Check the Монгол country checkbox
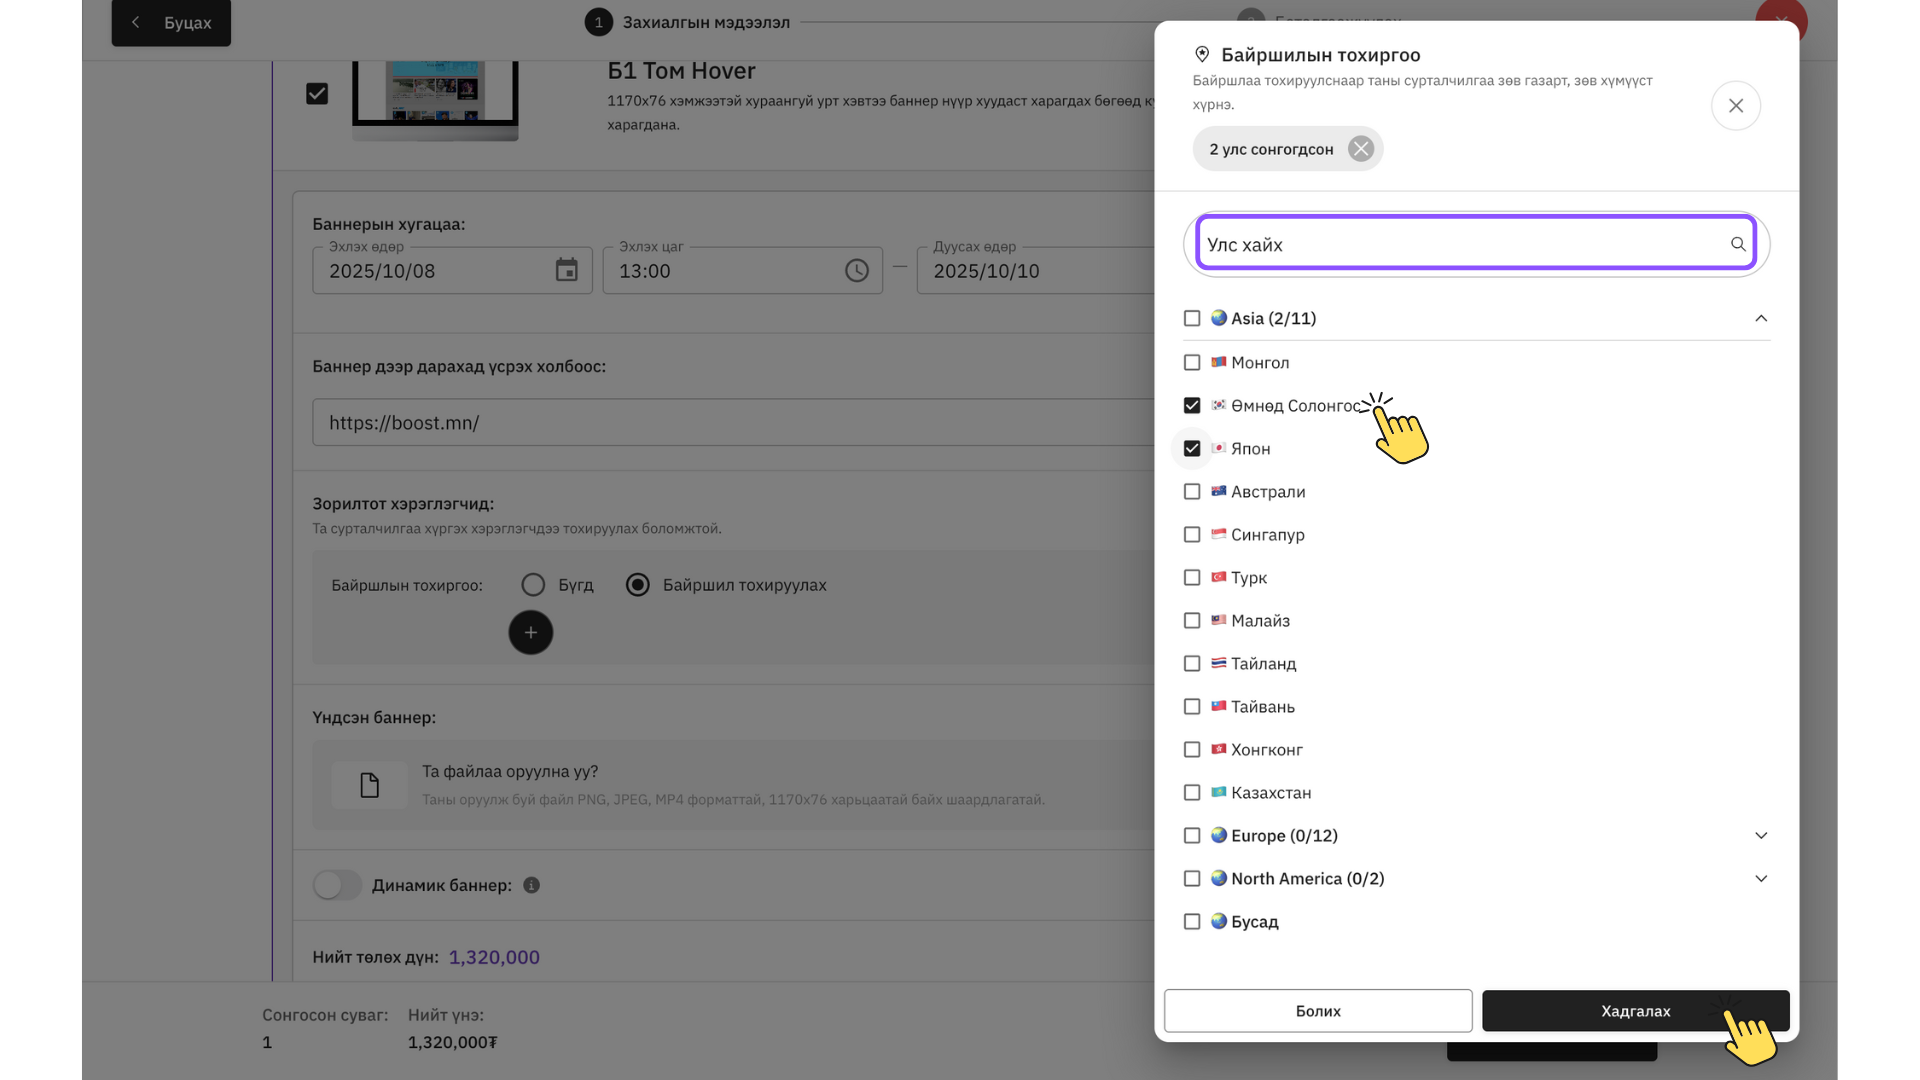 click(1191, 362)
